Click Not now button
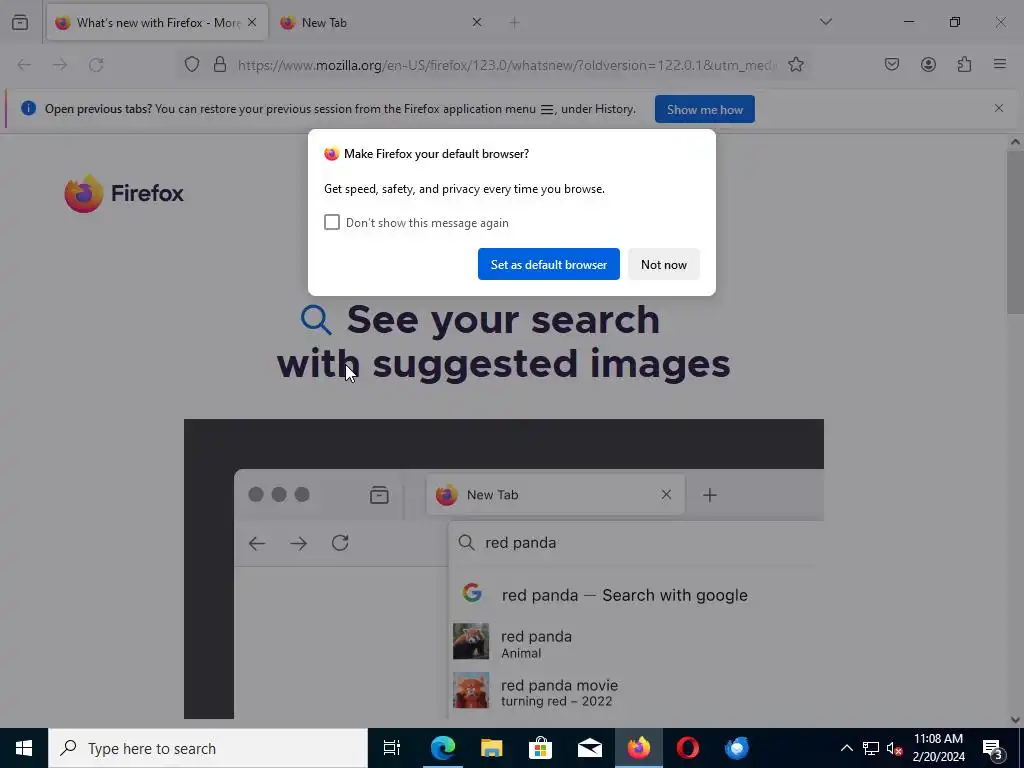1024x768 pixels. click(664, 264)
